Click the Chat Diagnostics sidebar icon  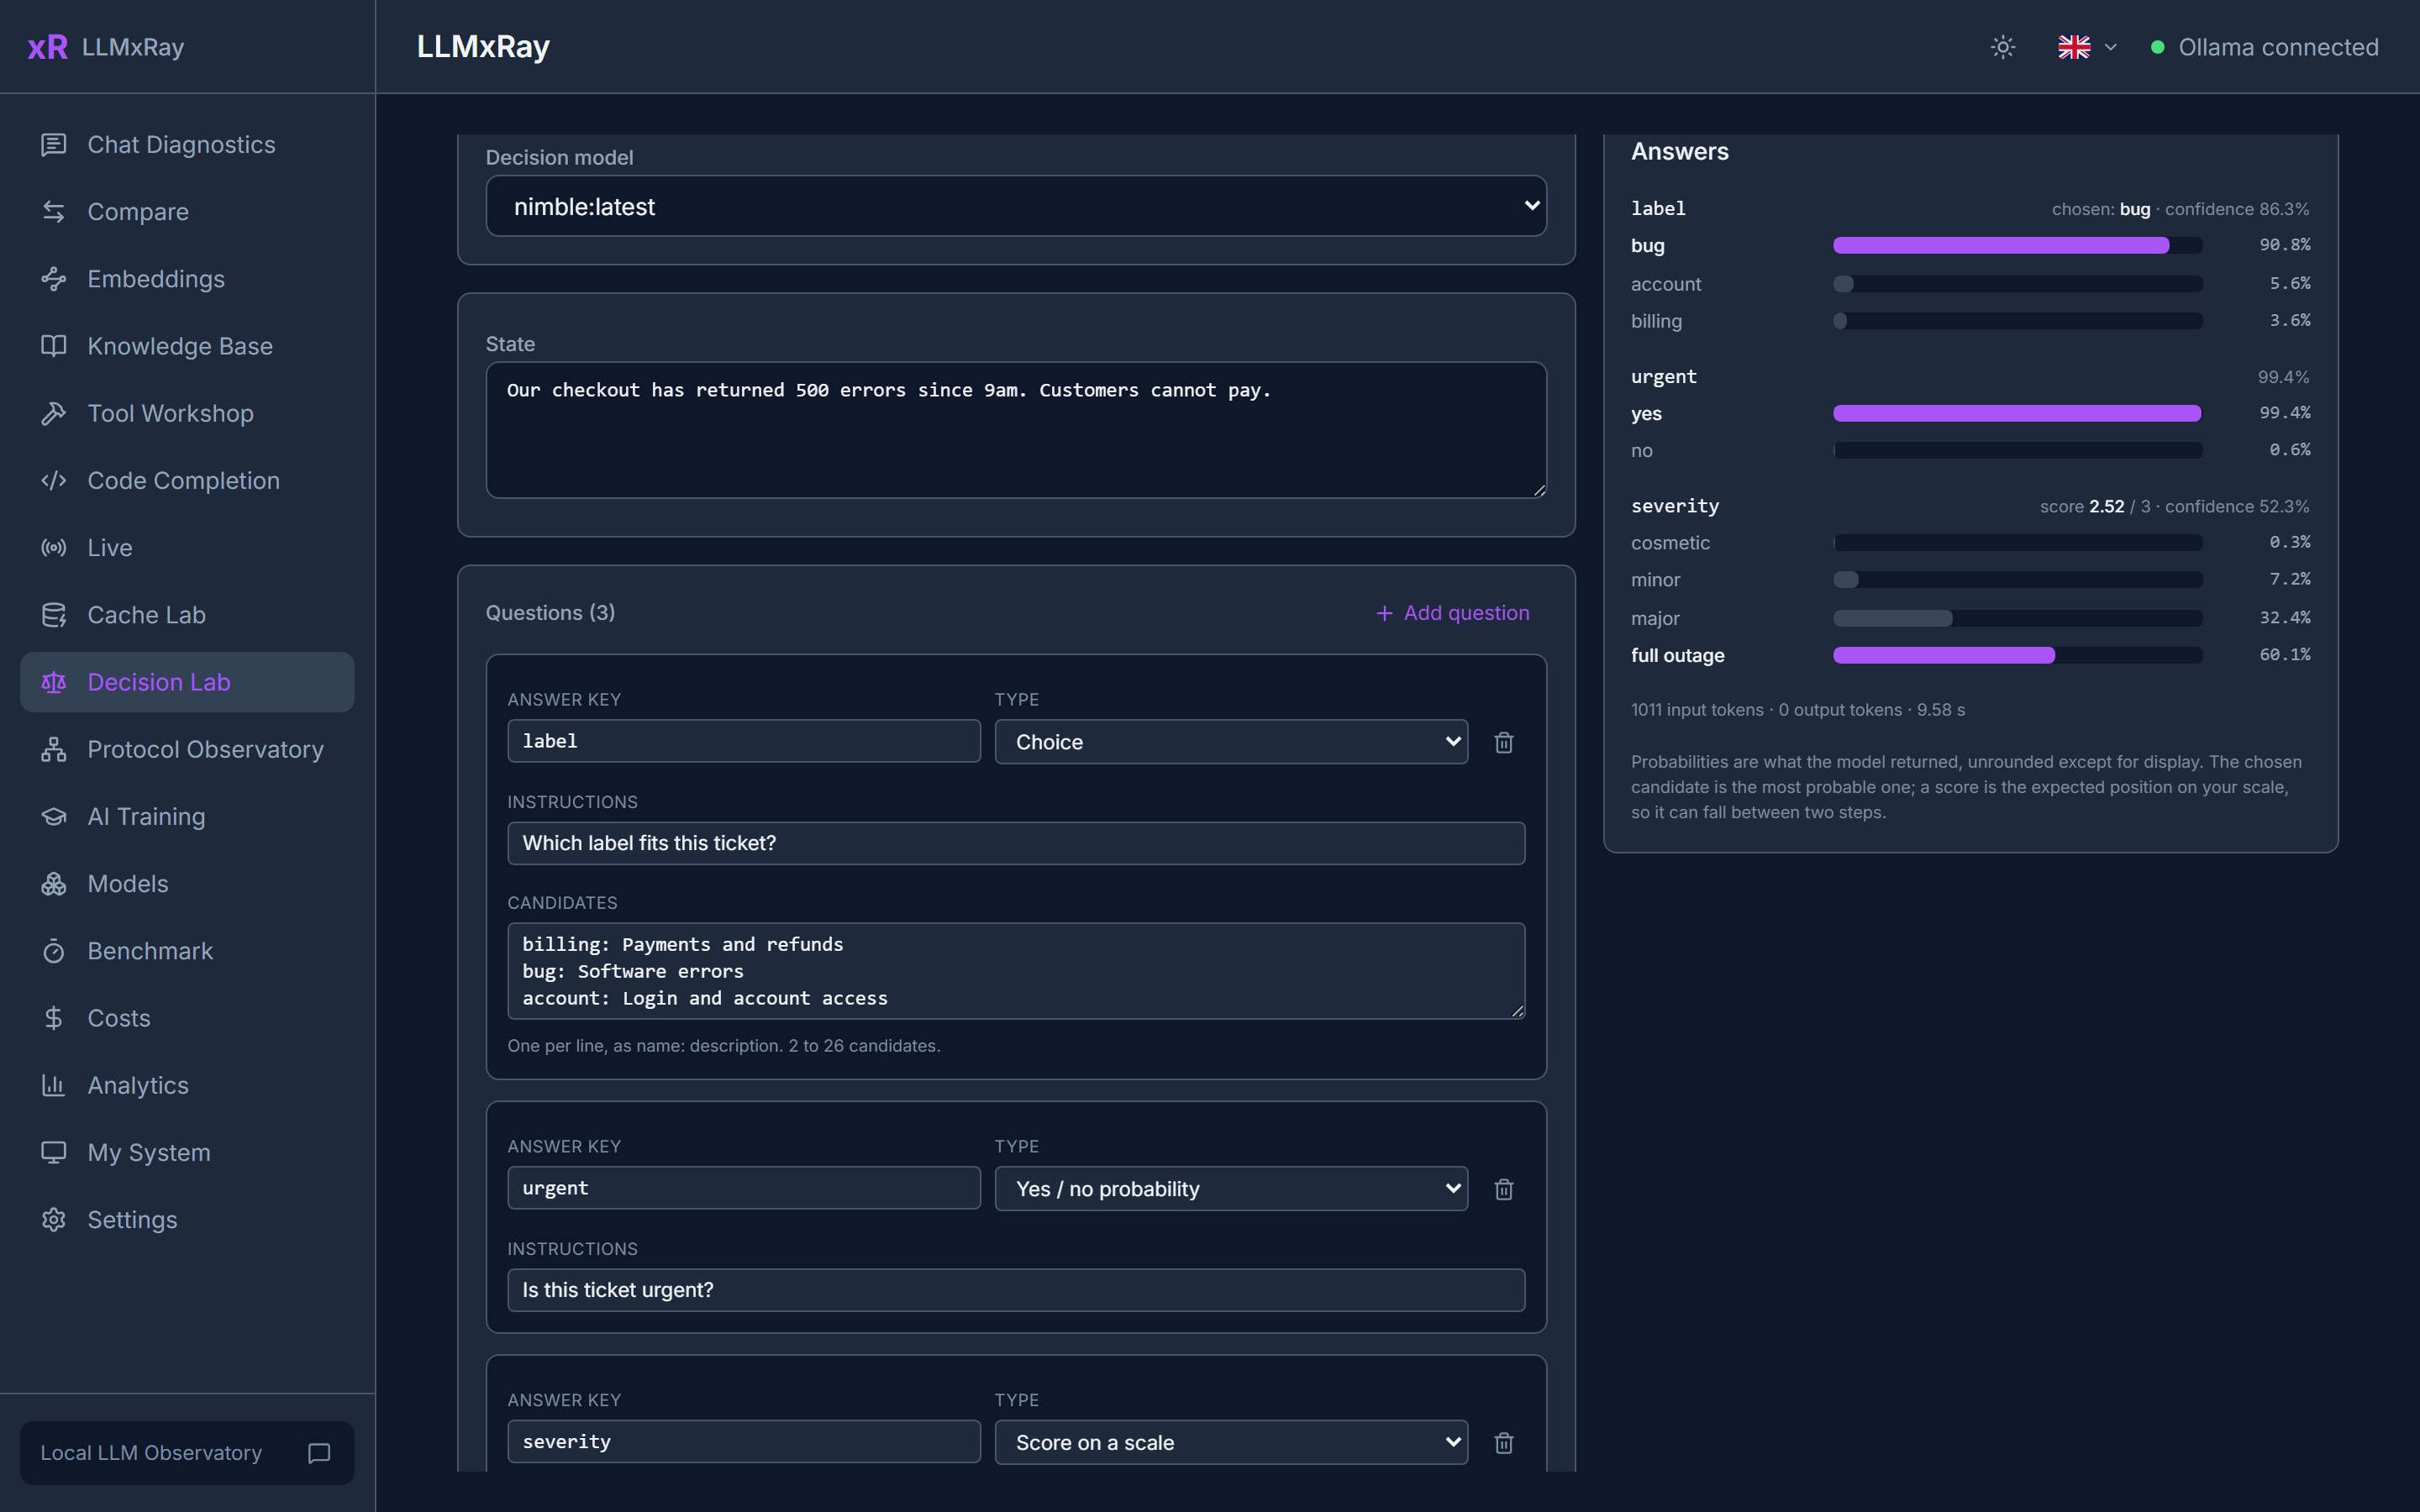pos(54,145)
